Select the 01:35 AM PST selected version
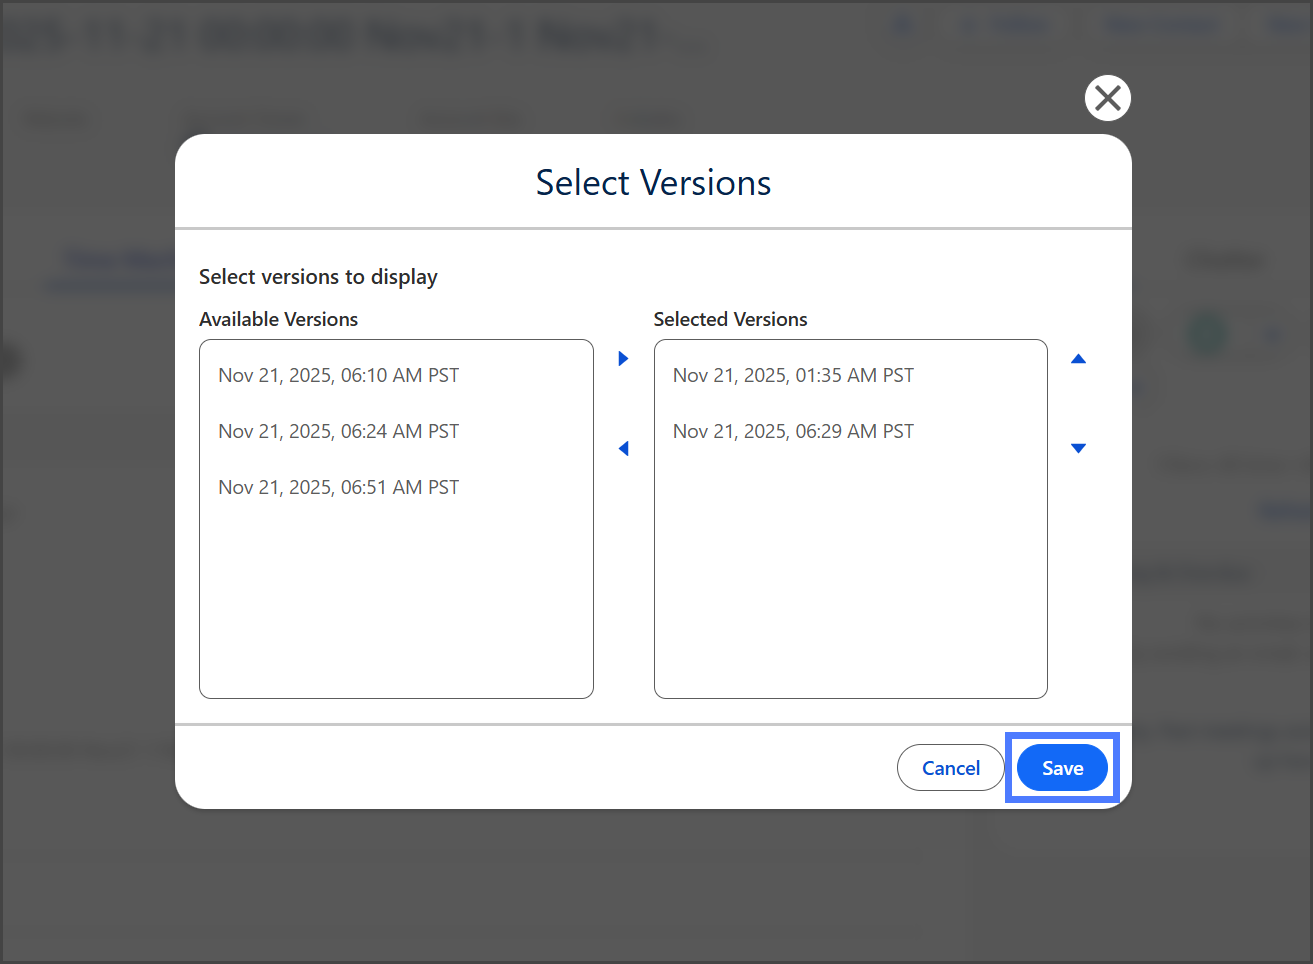The width and height of the screenshot is (1313, 964). click(x=793, y=375)
